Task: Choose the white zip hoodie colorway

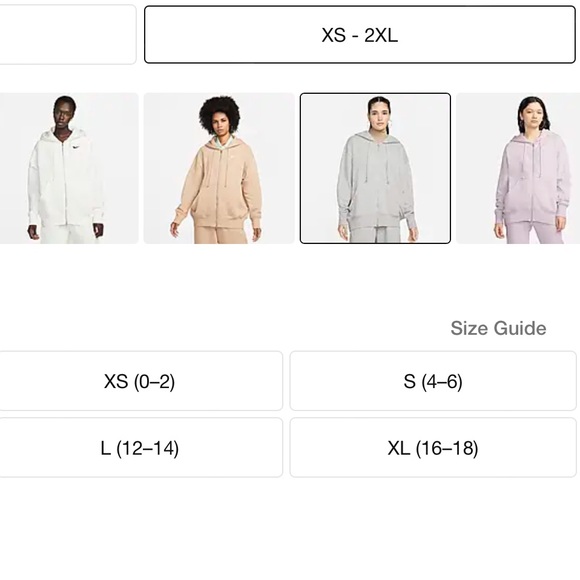Action: pyautogui.click(x=69, y=168)
